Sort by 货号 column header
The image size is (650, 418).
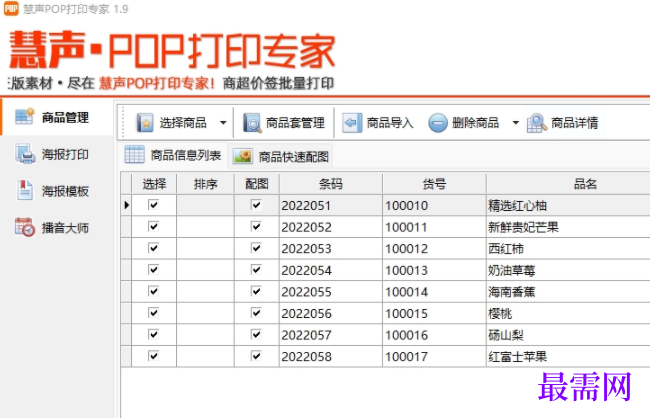[x=434, y=184]
